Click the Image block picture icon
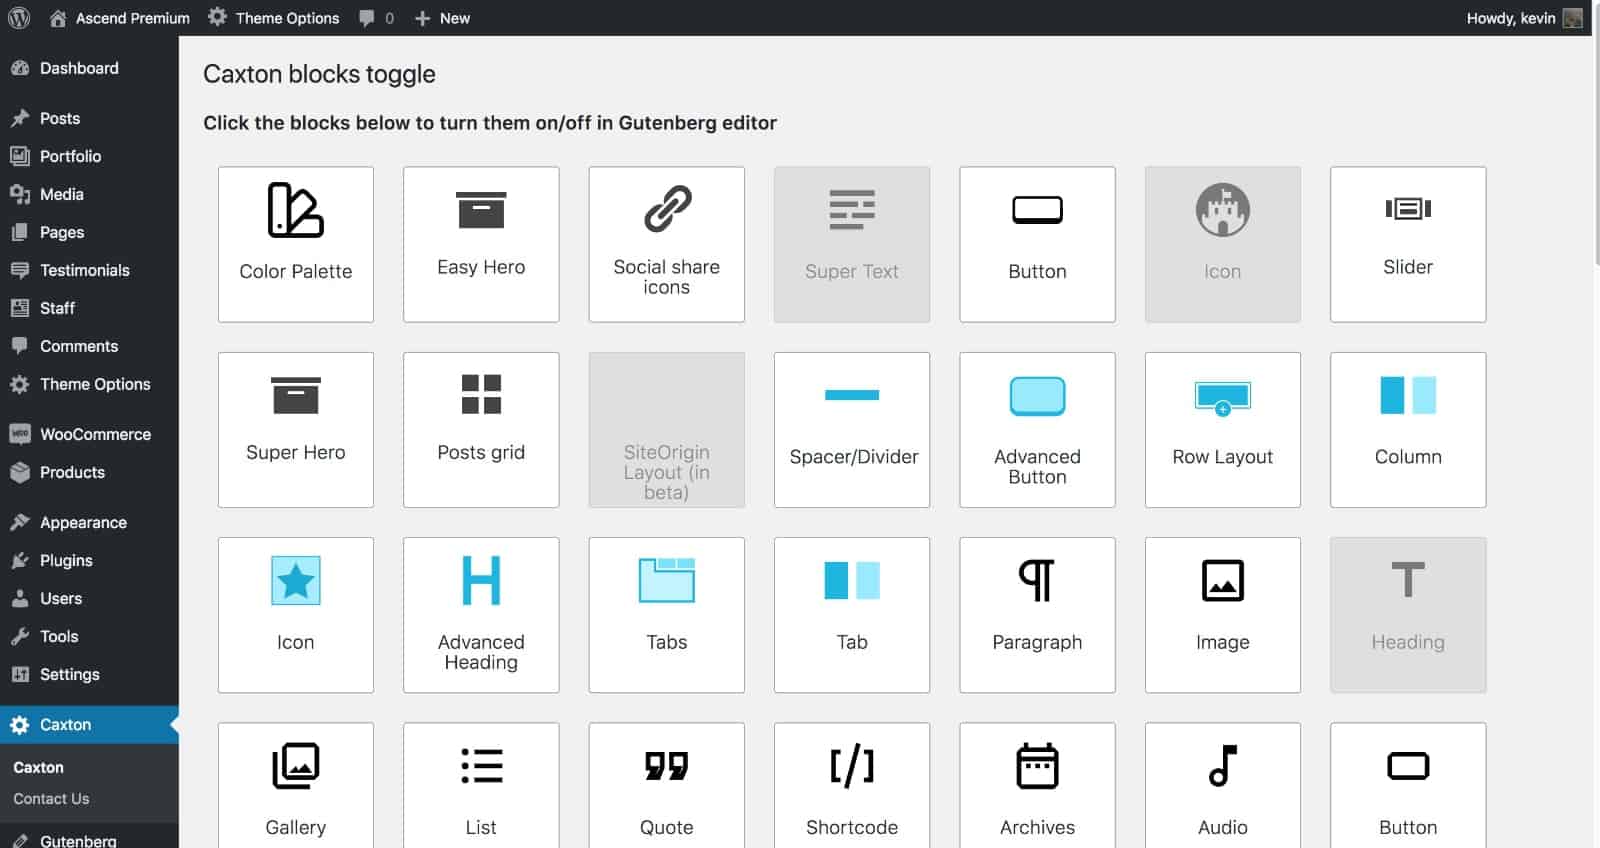1600x848 pixels. click(1222, 580)
